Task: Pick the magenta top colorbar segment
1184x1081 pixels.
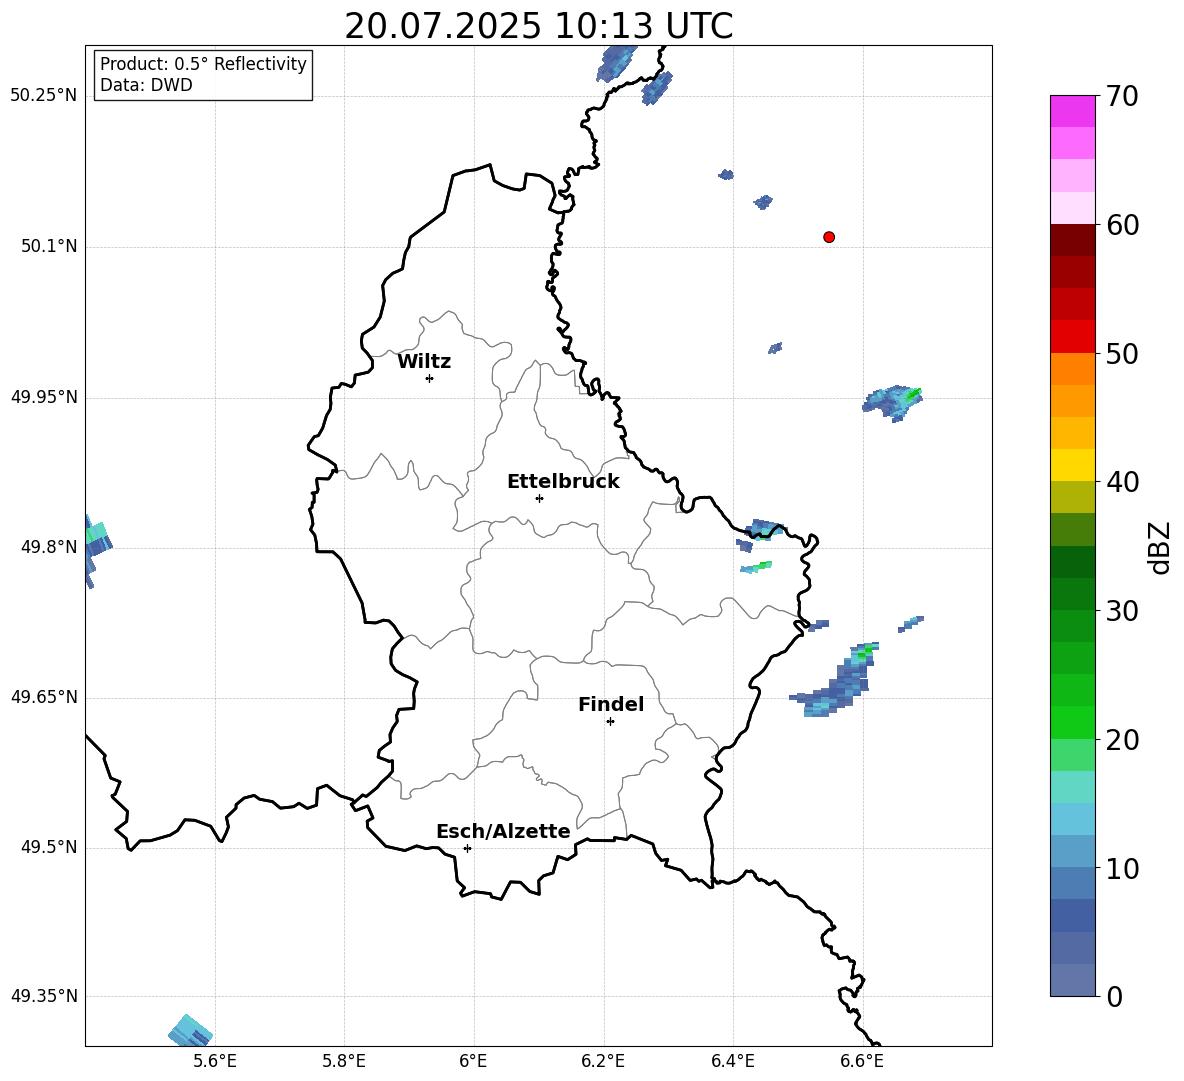Action: pyautogui.click(x=1072, y=111)
